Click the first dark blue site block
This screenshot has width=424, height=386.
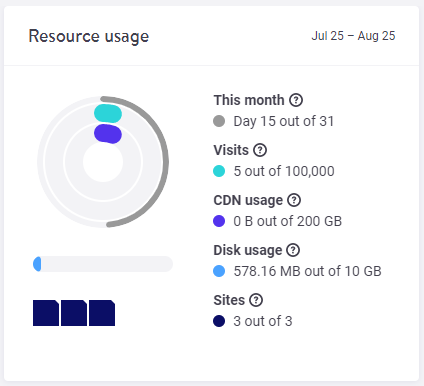pyautogui.click(x=46, y=313)
